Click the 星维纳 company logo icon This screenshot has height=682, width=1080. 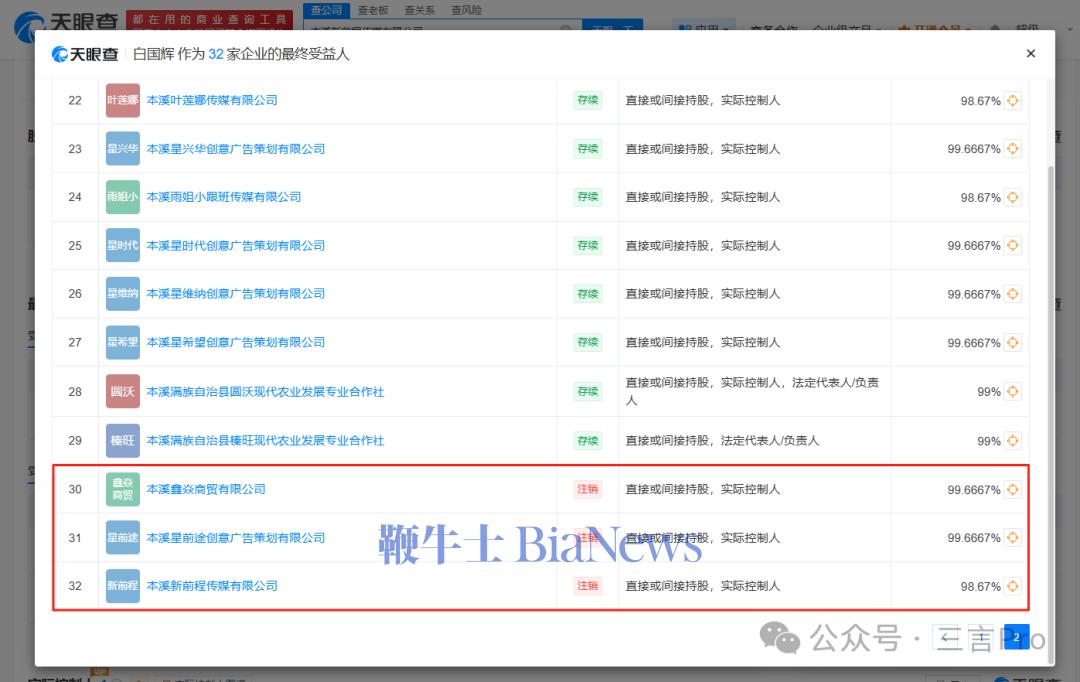tap(123, 294)
